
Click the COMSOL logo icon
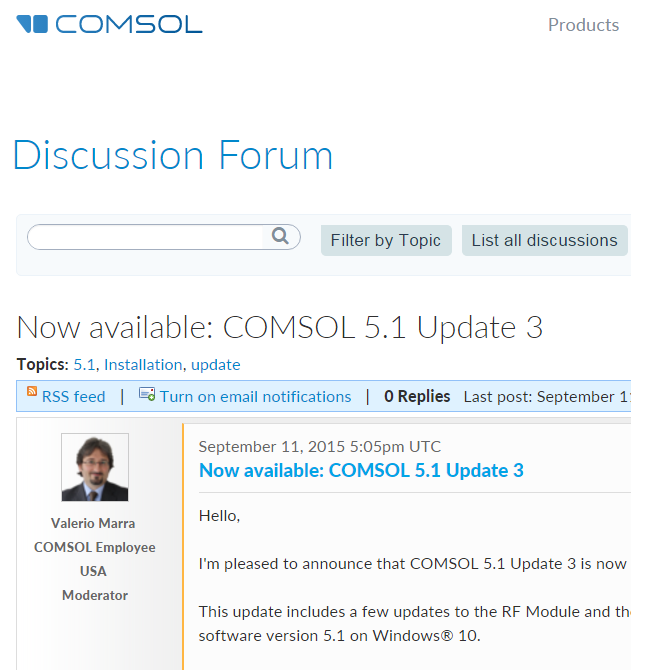coord(32,24)
